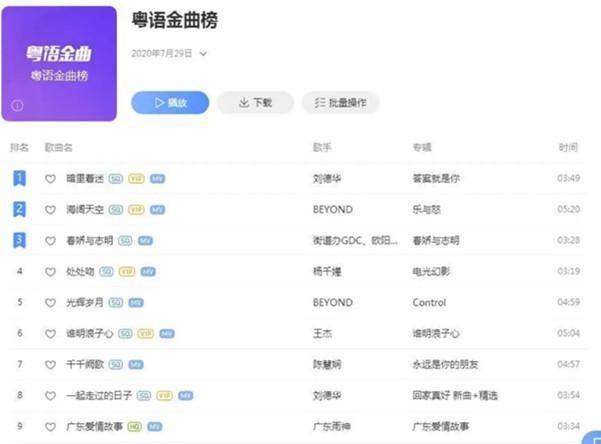
Task: Open album 电光幻影
Action: click(x=431, y=272)
